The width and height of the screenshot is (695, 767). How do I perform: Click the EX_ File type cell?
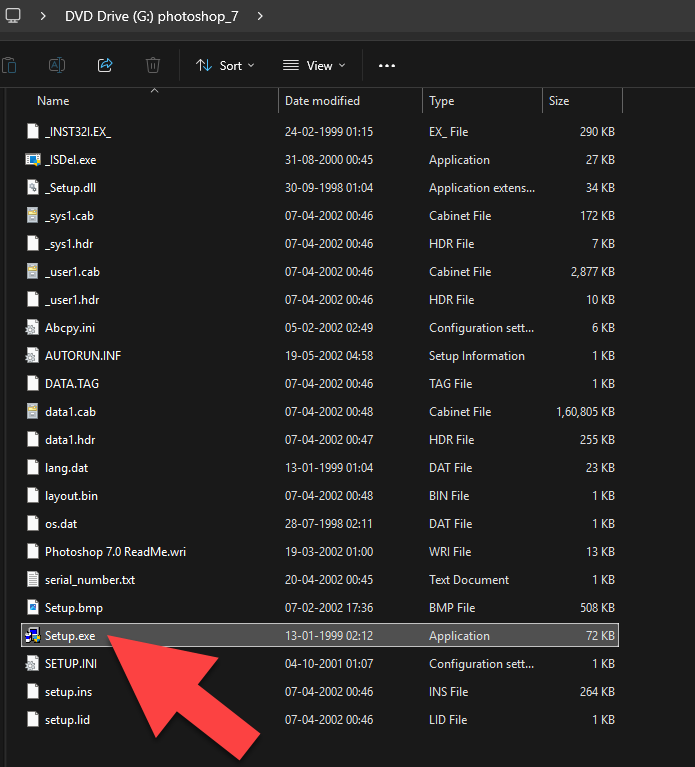(448, 132)
